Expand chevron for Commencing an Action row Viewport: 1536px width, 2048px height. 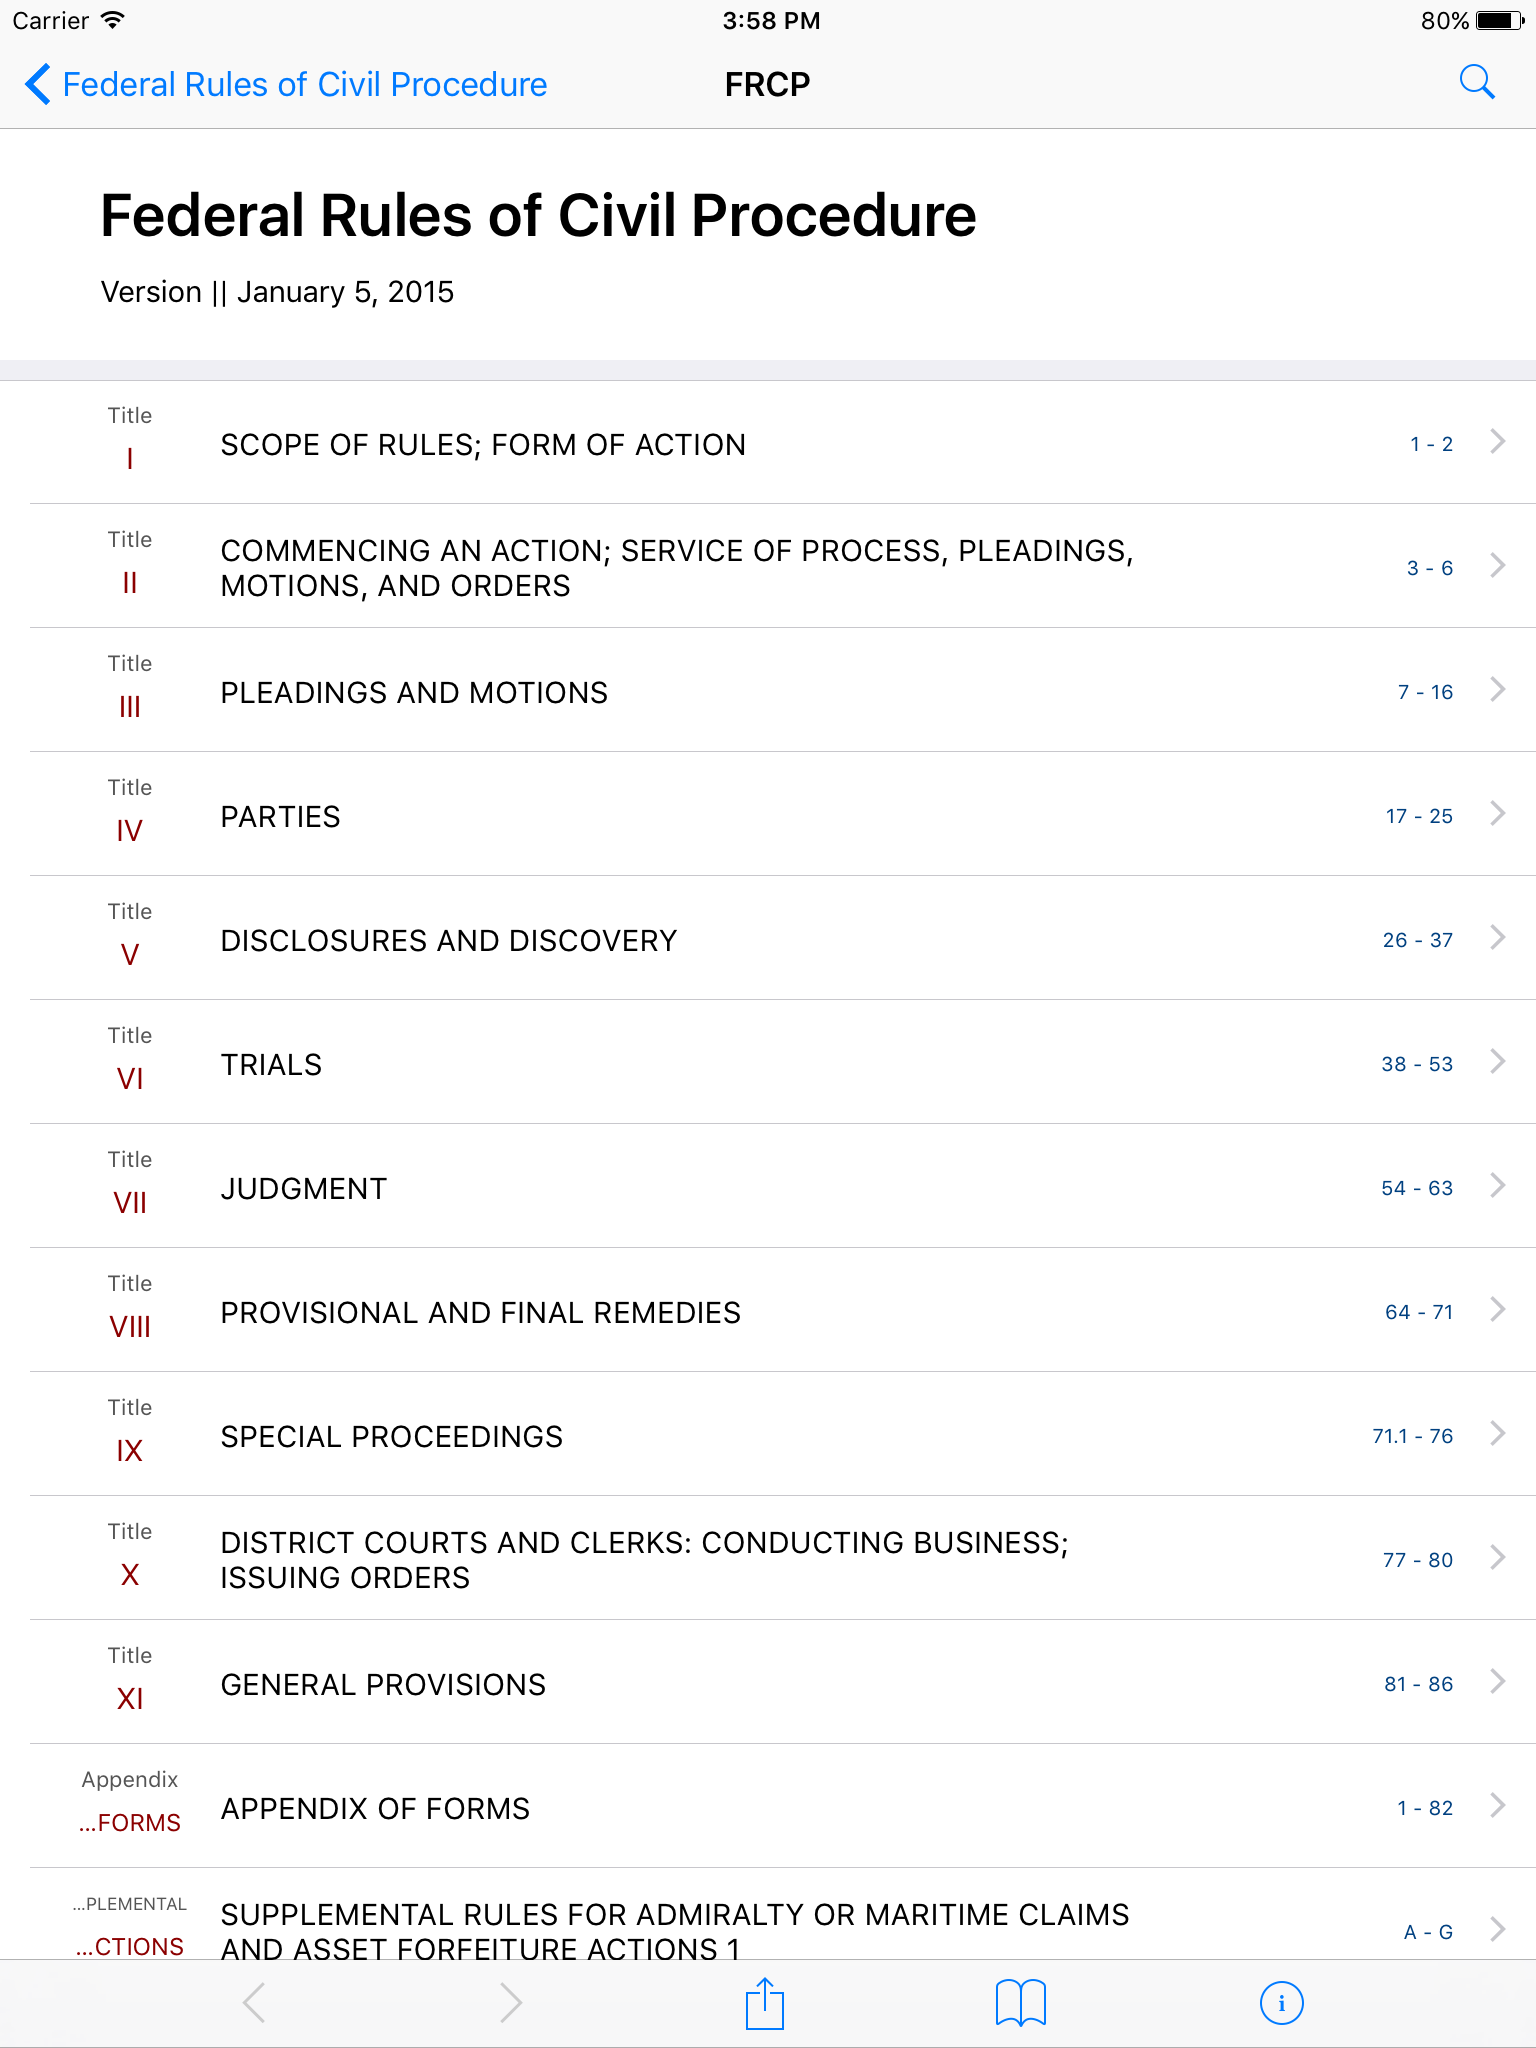tap(1497, 565)
